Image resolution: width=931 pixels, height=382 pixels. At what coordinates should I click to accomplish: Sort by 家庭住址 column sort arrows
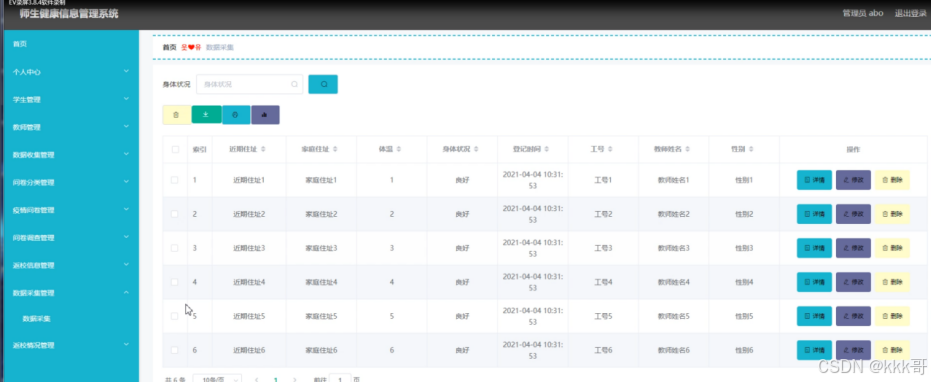[335, 150]
